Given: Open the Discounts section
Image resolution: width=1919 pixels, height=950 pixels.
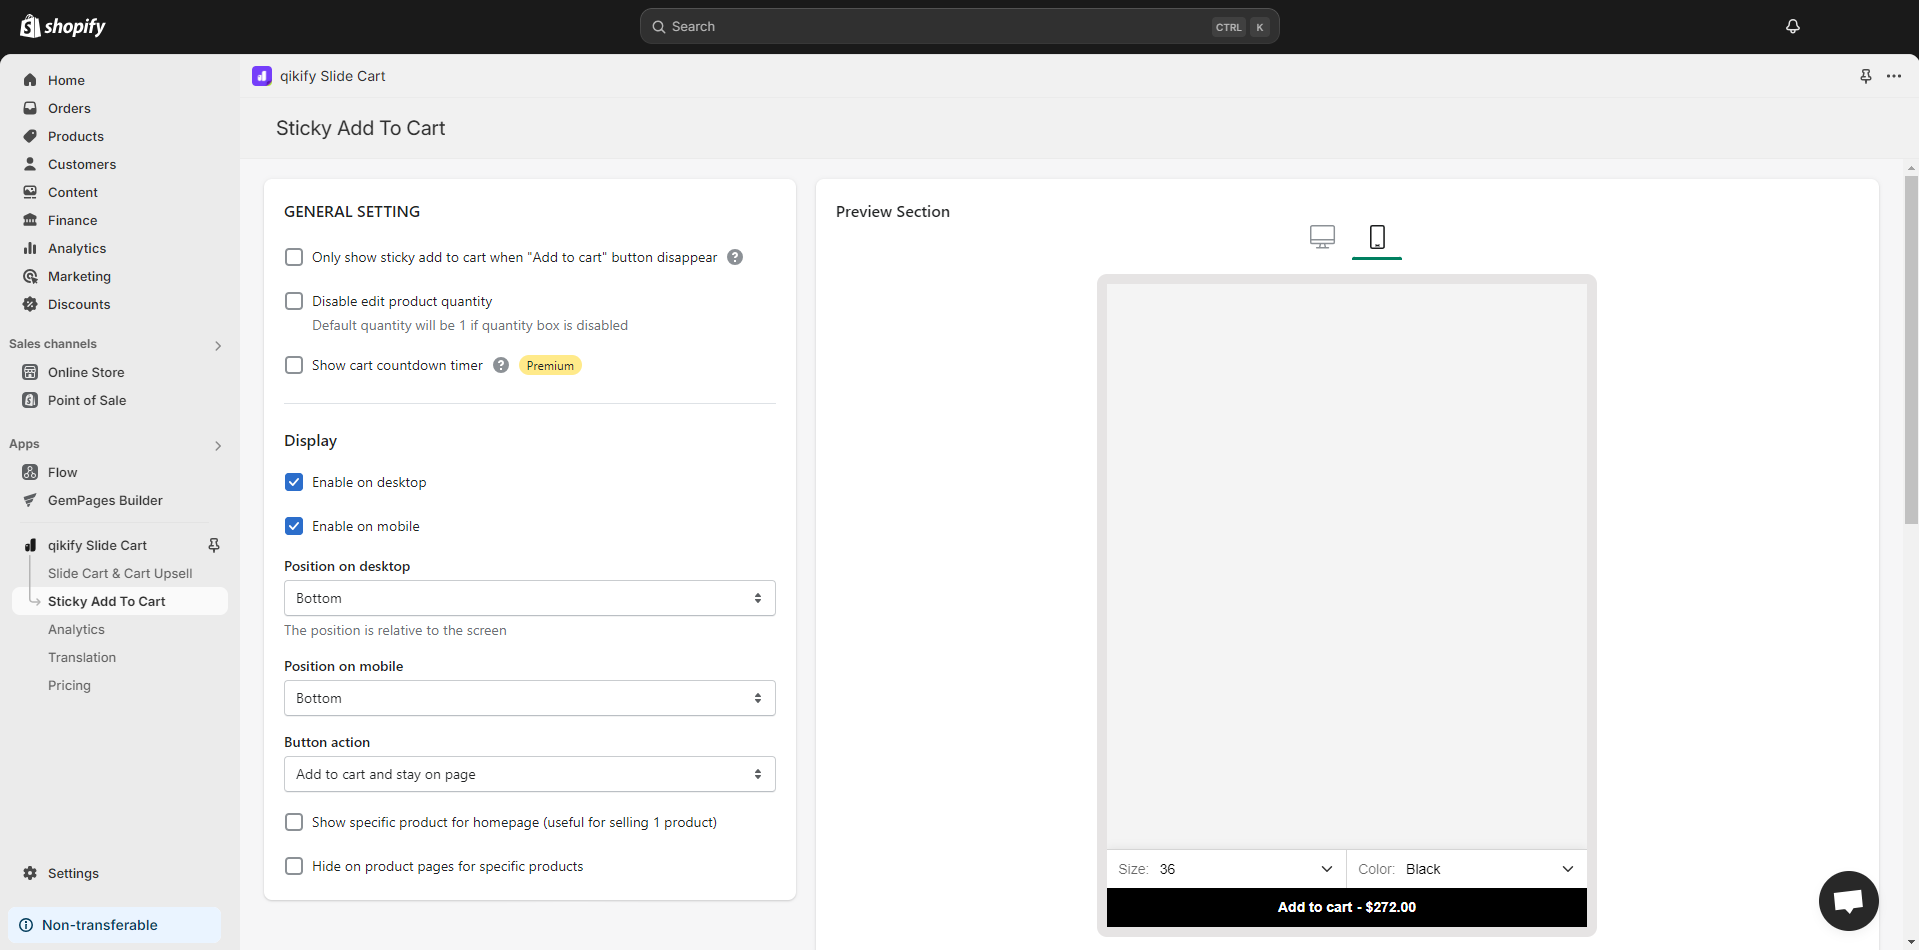Looking at the screenshot, I should pos(80,304).
